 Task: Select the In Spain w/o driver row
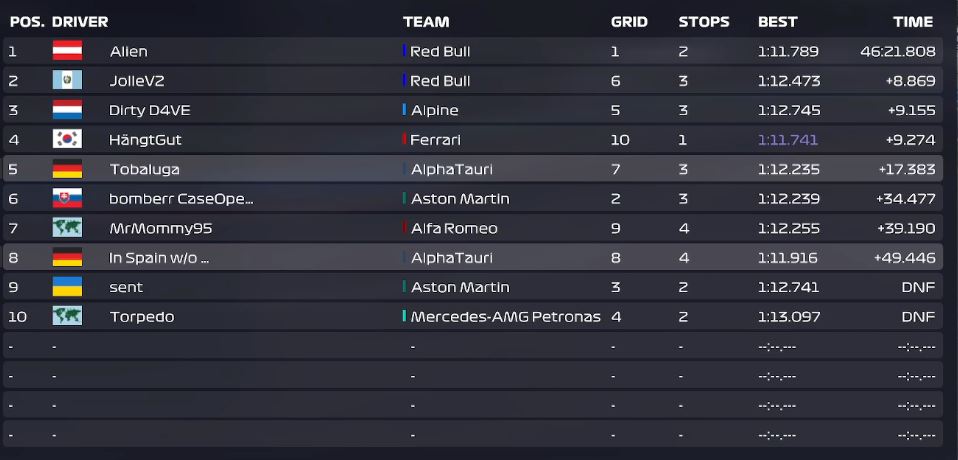473,257
